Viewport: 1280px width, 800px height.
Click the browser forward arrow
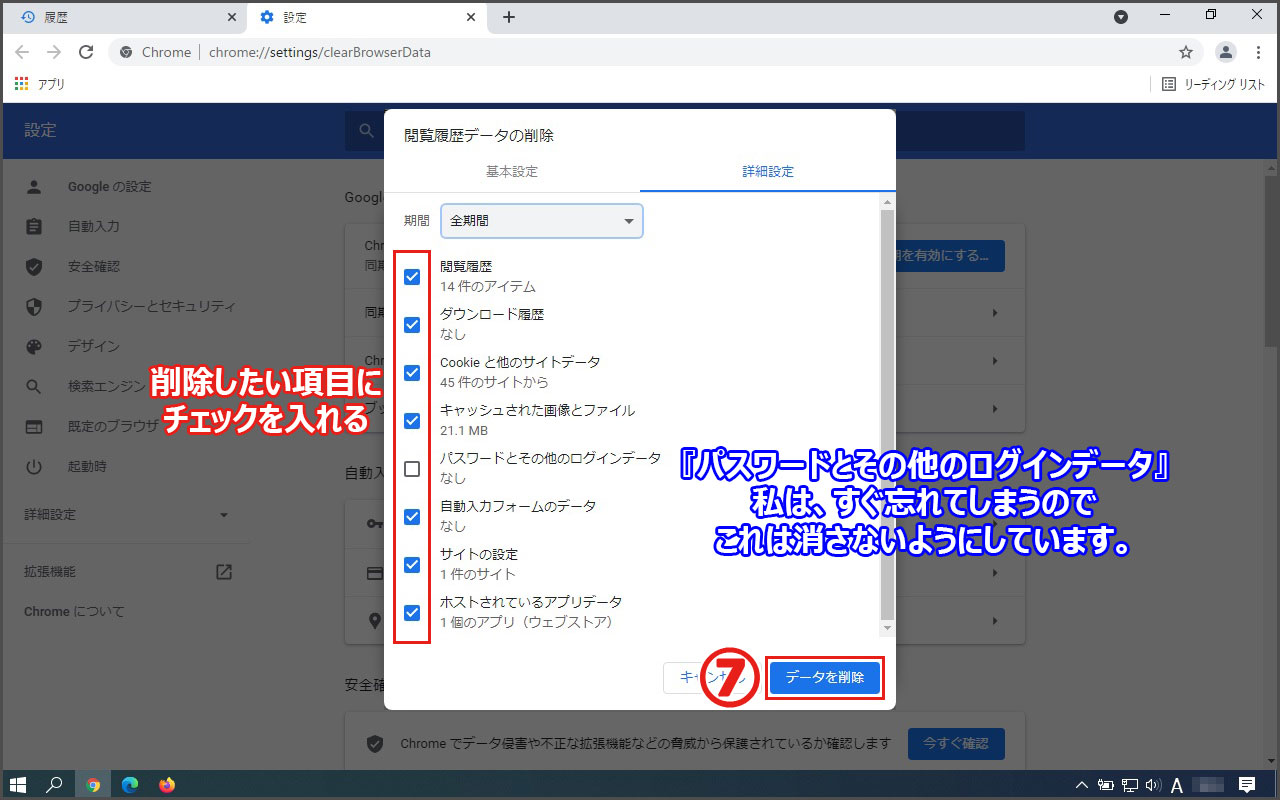(54, 52)
